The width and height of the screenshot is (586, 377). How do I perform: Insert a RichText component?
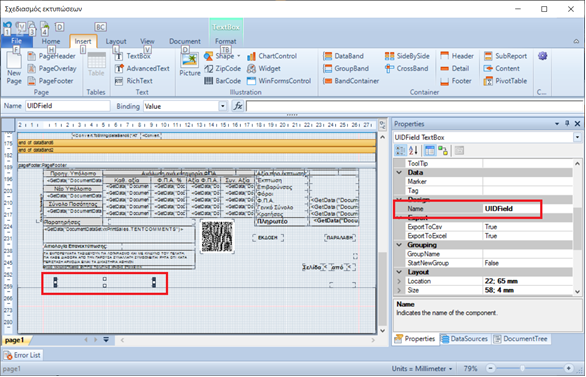click(x=133, y=81)
